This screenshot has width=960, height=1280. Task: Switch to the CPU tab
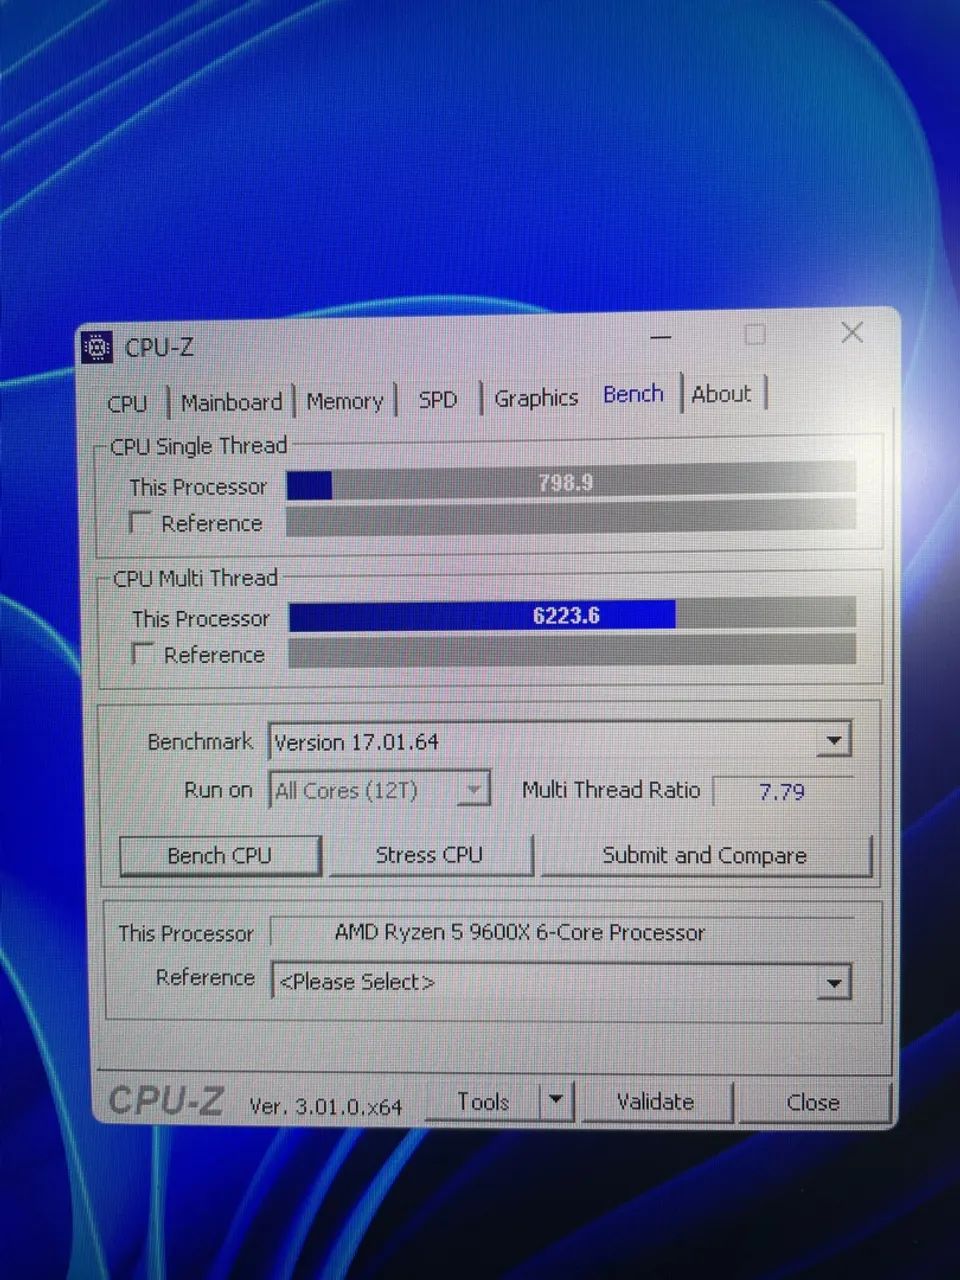tap(127, 403)
